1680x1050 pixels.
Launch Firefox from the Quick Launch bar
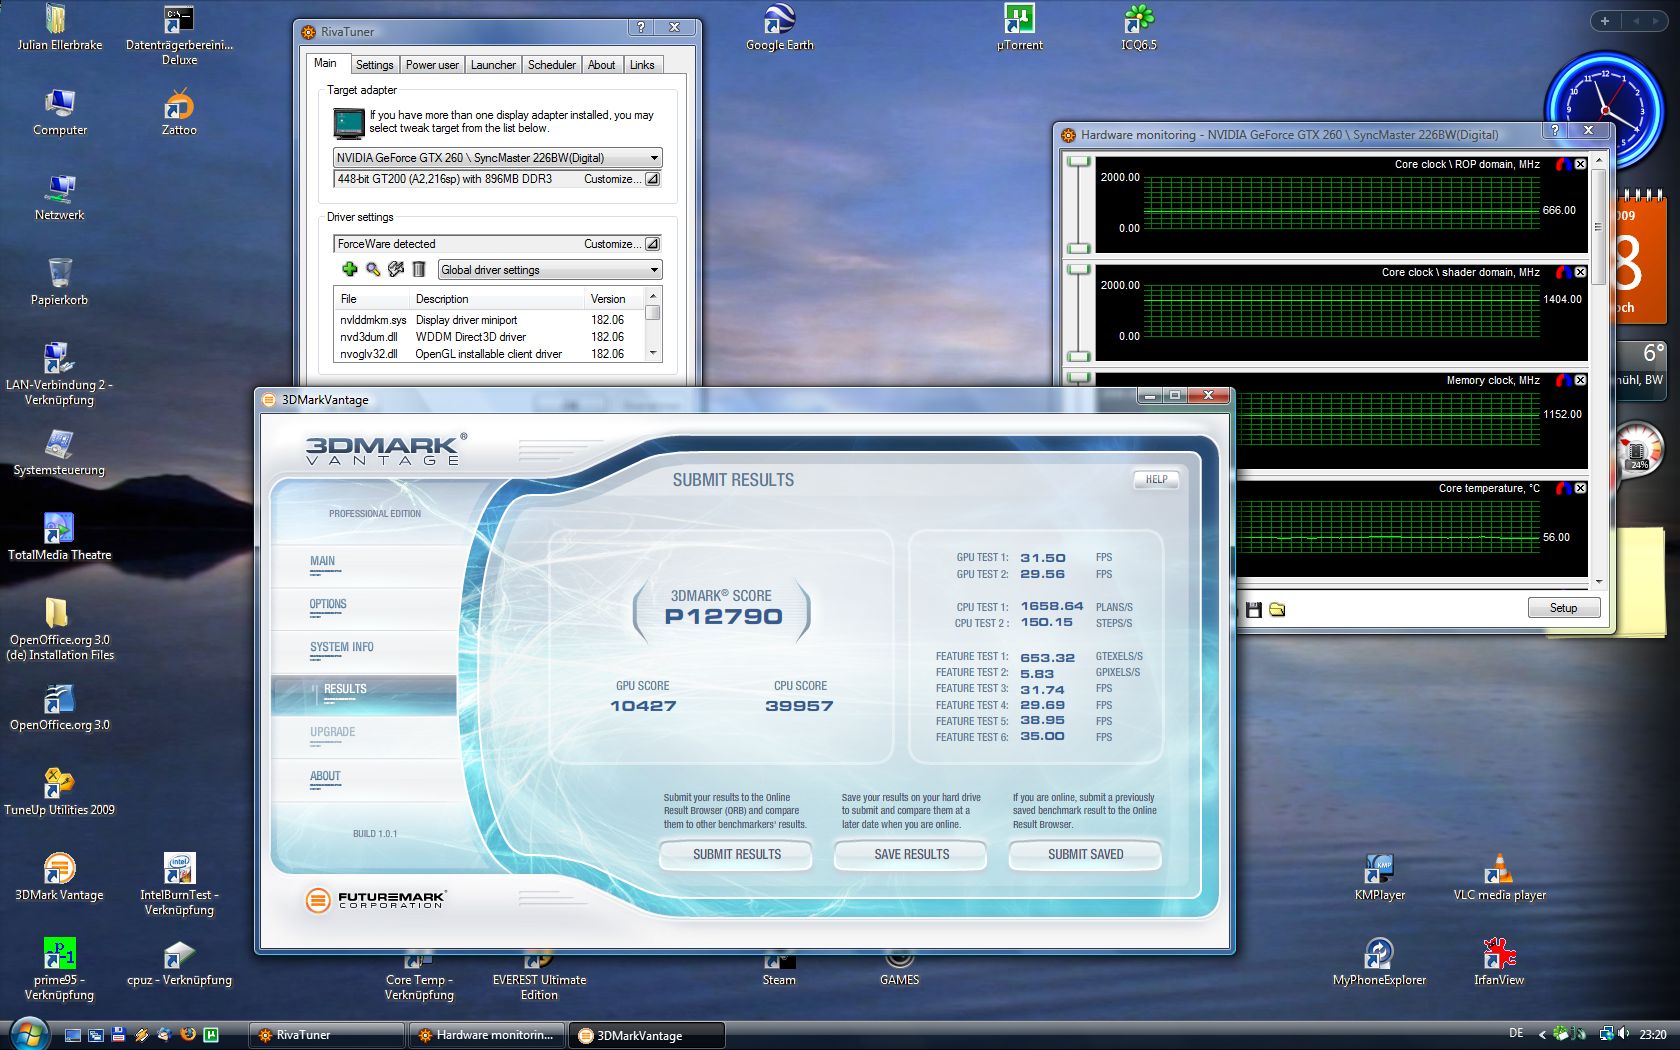(186, 1035)
